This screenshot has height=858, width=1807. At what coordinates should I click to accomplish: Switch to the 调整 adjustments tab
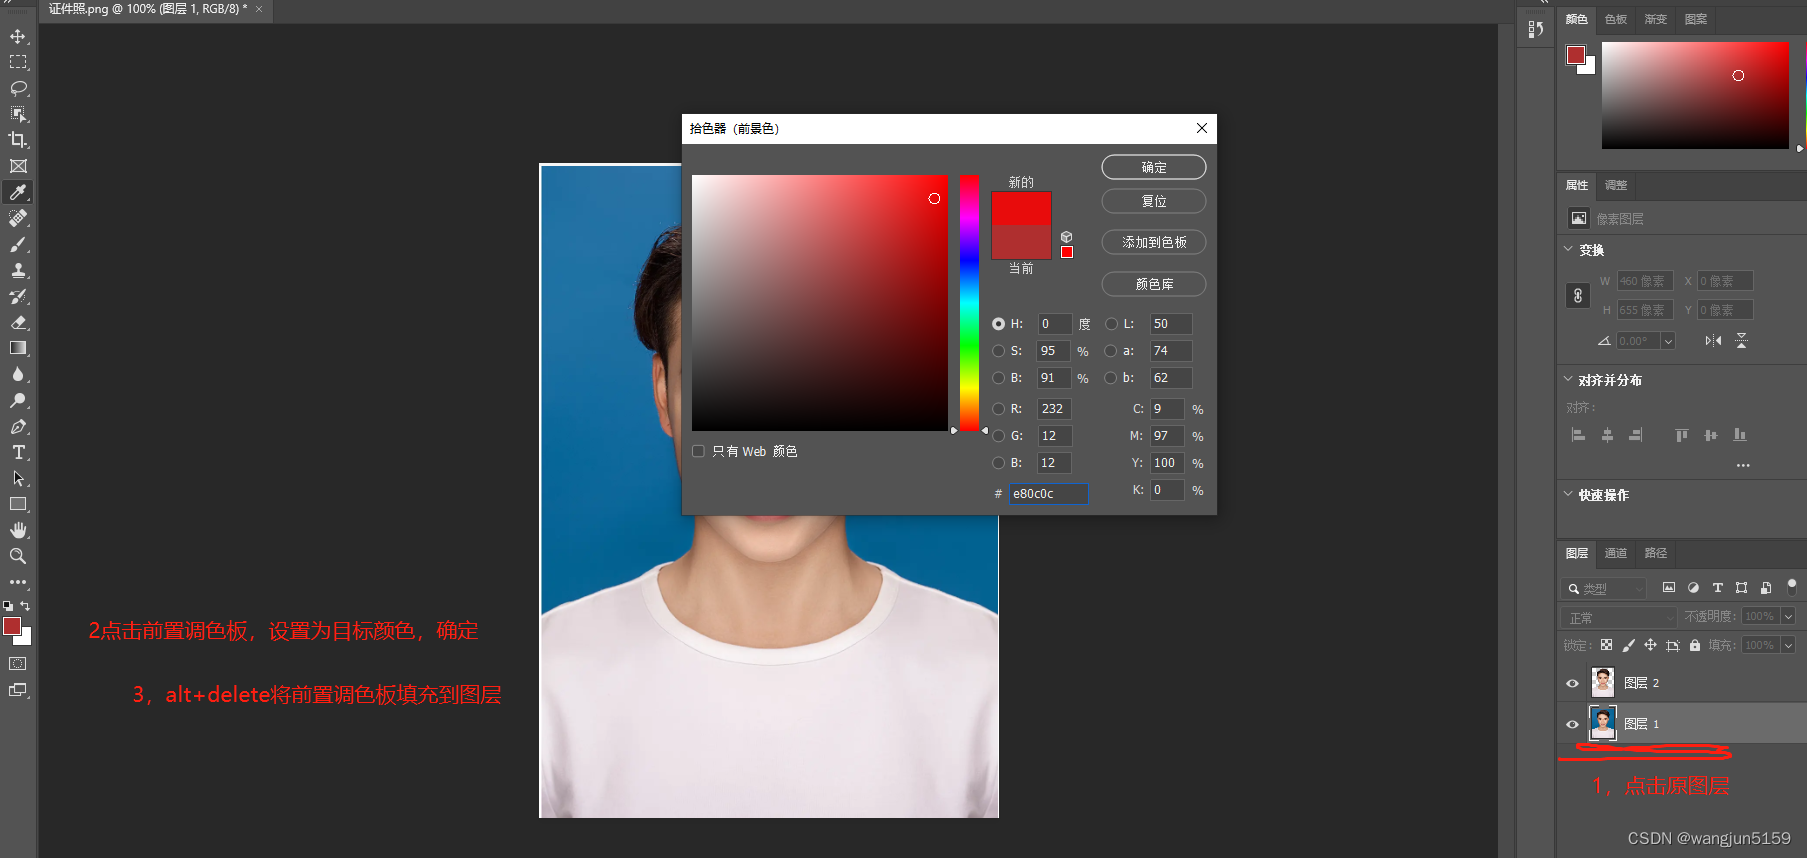pyautogui.click(x=1616, y=185)
